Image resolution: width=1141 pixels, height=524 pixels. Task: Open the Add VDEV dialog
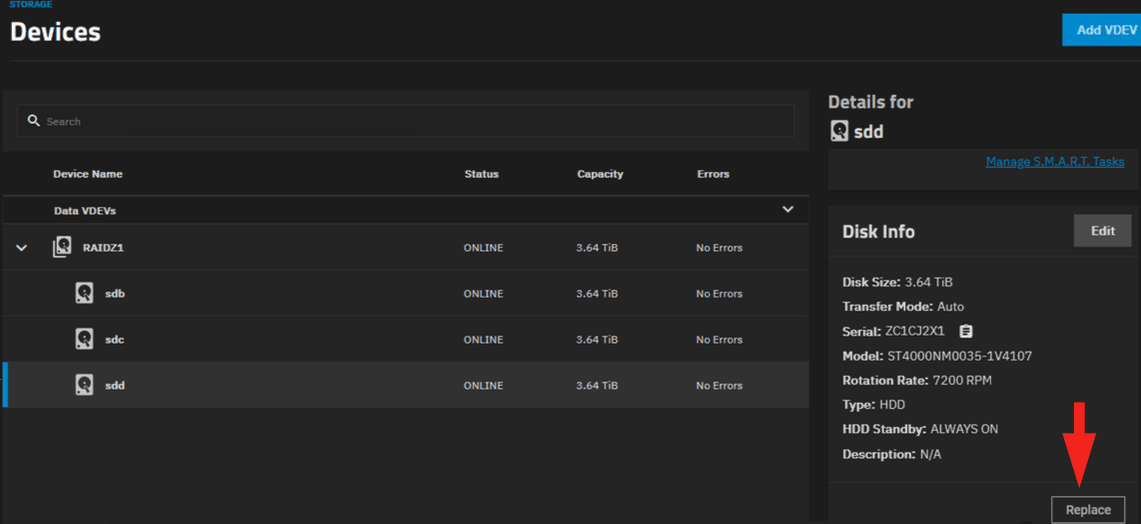point(1104,30)
